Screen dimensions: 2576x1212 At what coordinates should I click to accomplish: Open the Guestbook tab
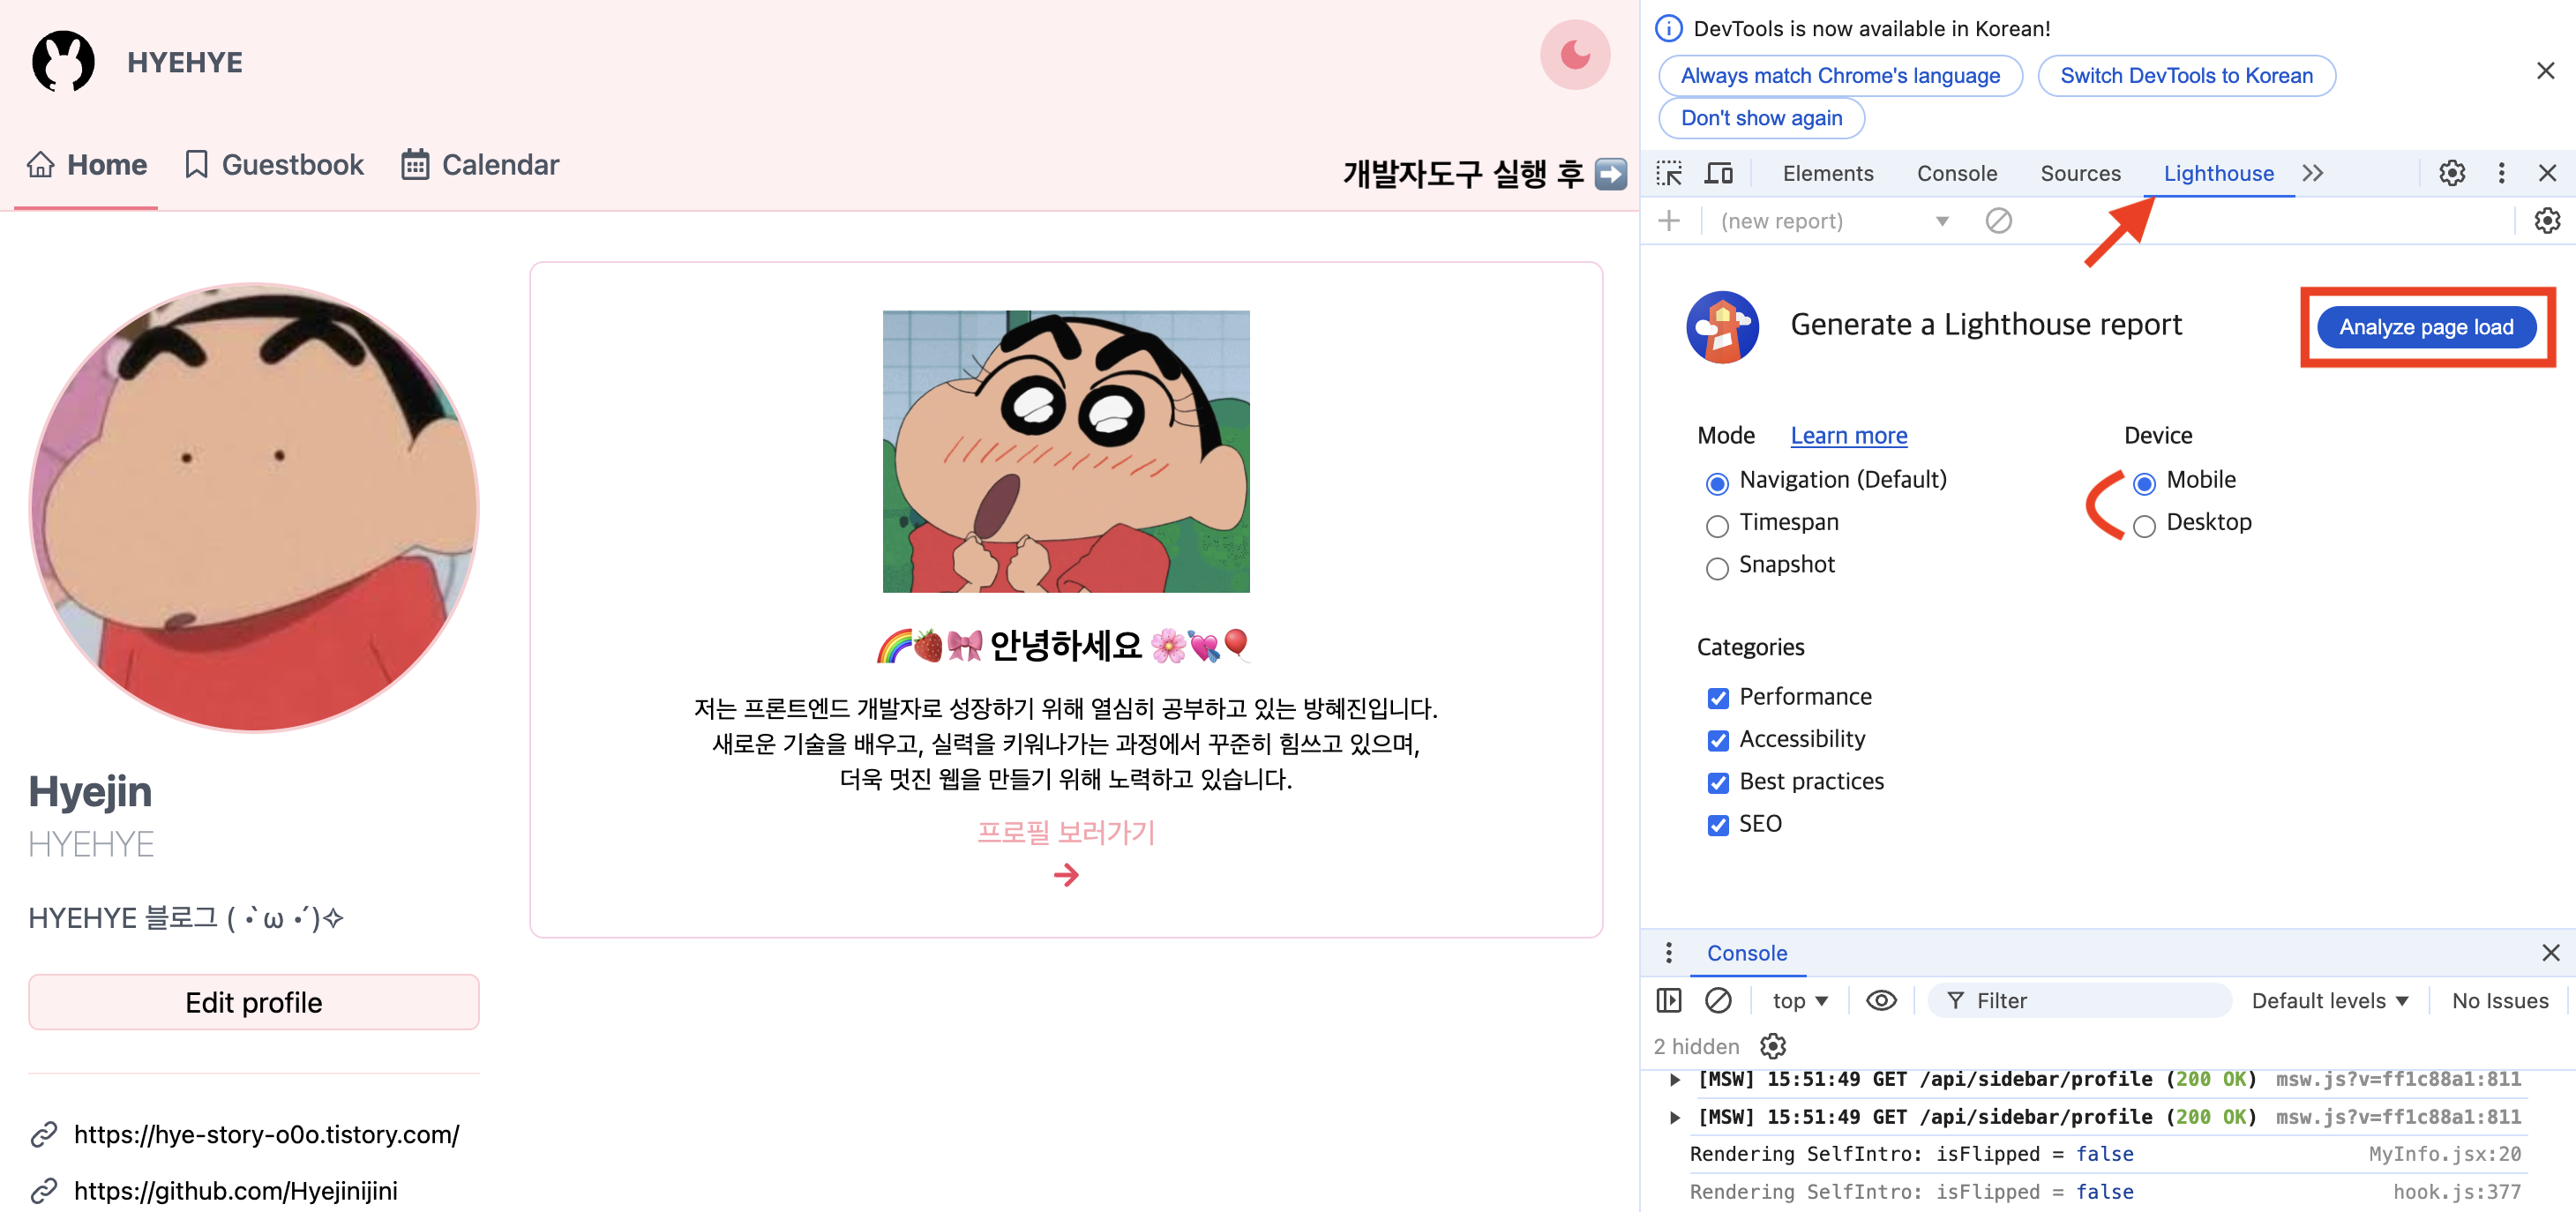(274, 165)
